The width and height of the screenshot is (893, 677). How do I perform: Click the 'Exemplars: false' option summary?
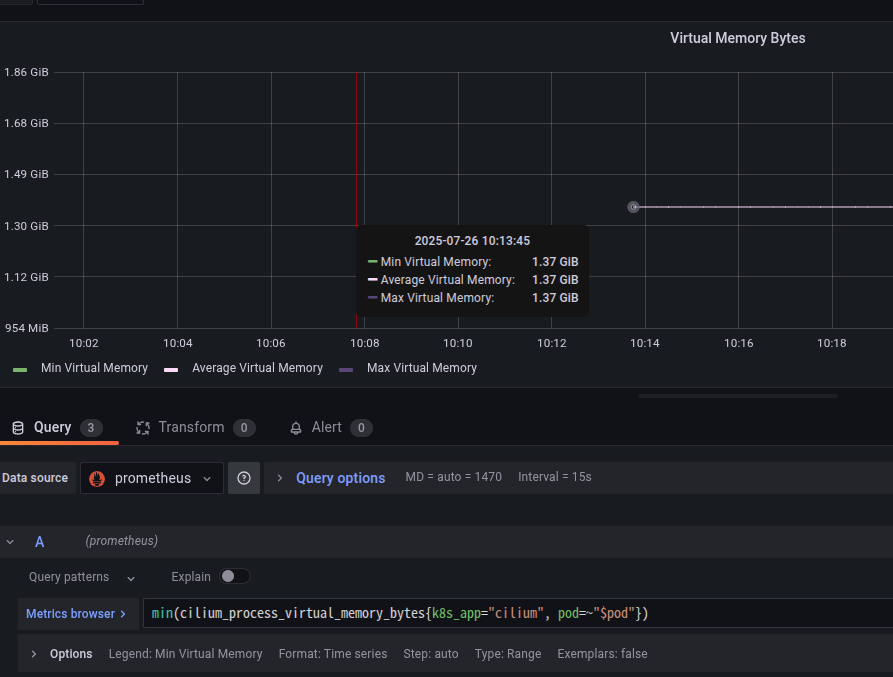click(603, 654)
